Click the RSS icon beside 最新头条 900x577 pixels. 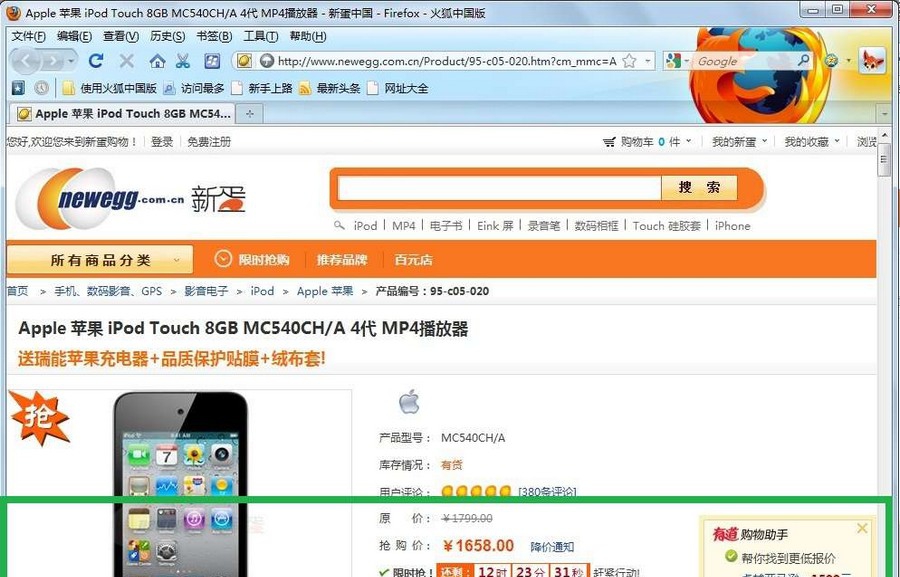coord(305,89)
